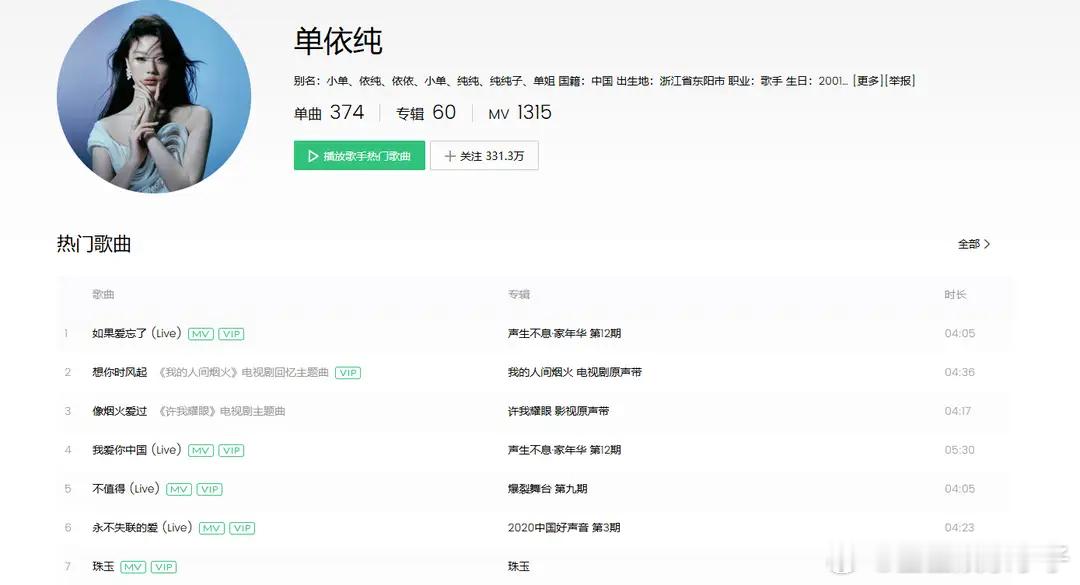The image size is (1080, 585).
Task: Open the song 永不失联的爱 (Live)
Action: [x=142, y=528]
